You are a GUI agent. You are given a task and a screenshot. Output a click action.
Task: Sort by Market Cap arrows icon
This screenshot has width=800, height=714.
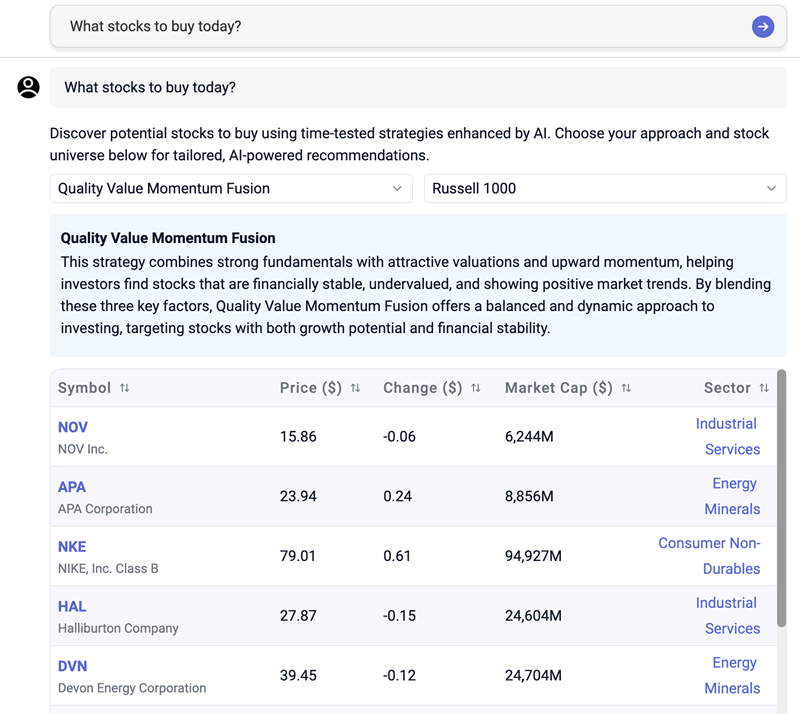click(626, 388)
